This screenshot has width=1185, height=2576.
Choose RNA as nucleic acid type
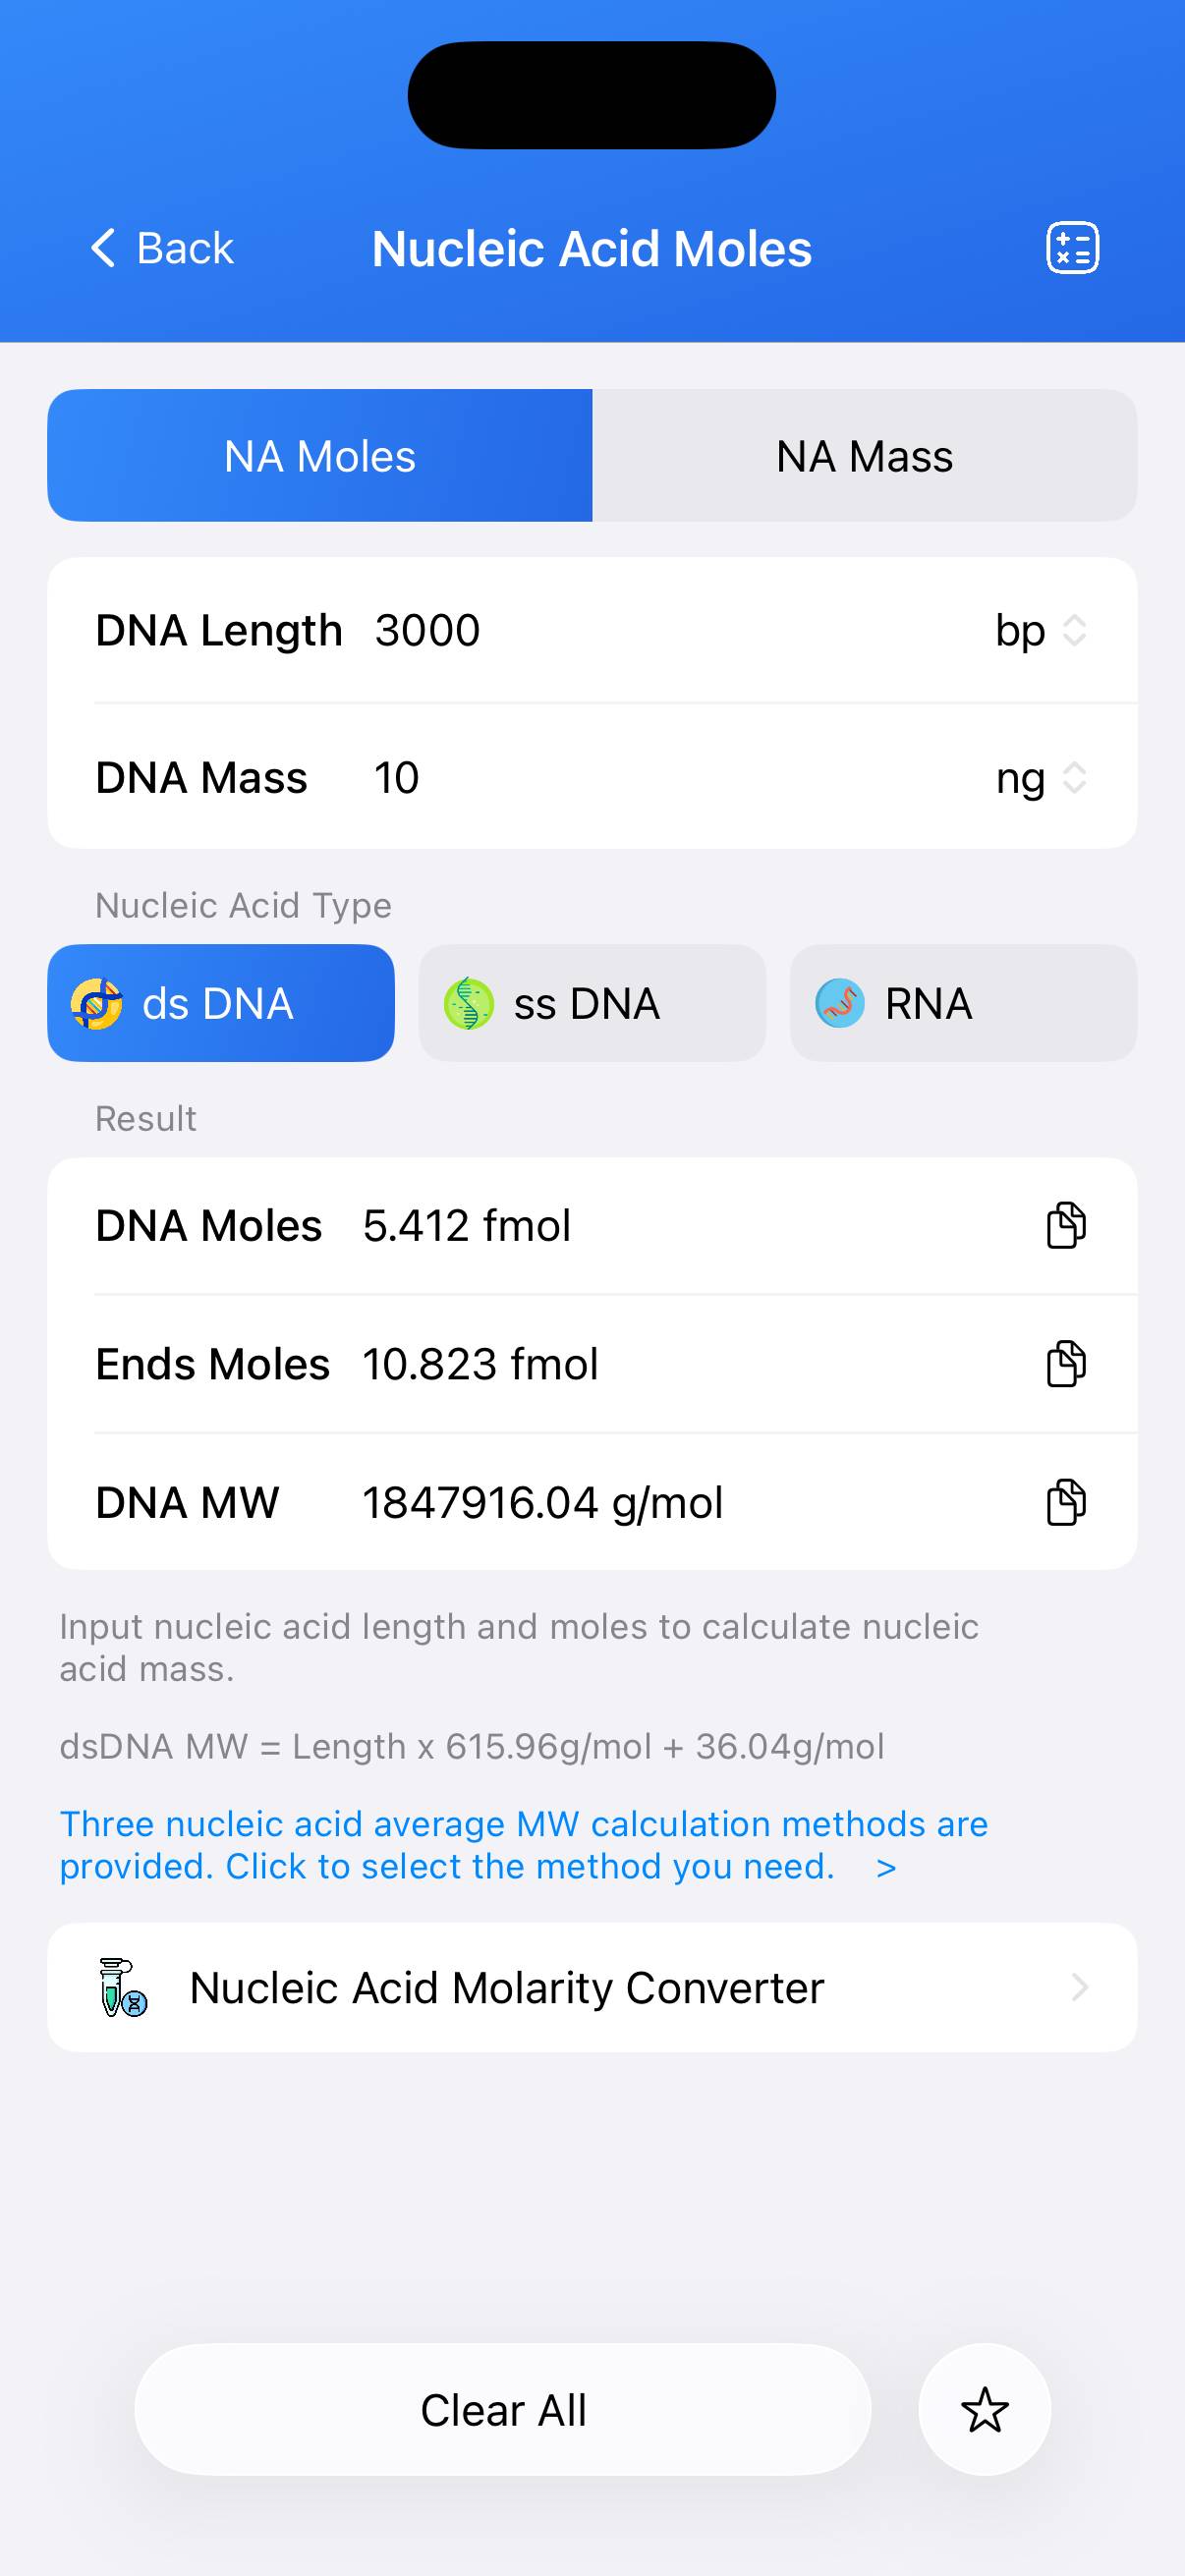(x=963, y=1003)
